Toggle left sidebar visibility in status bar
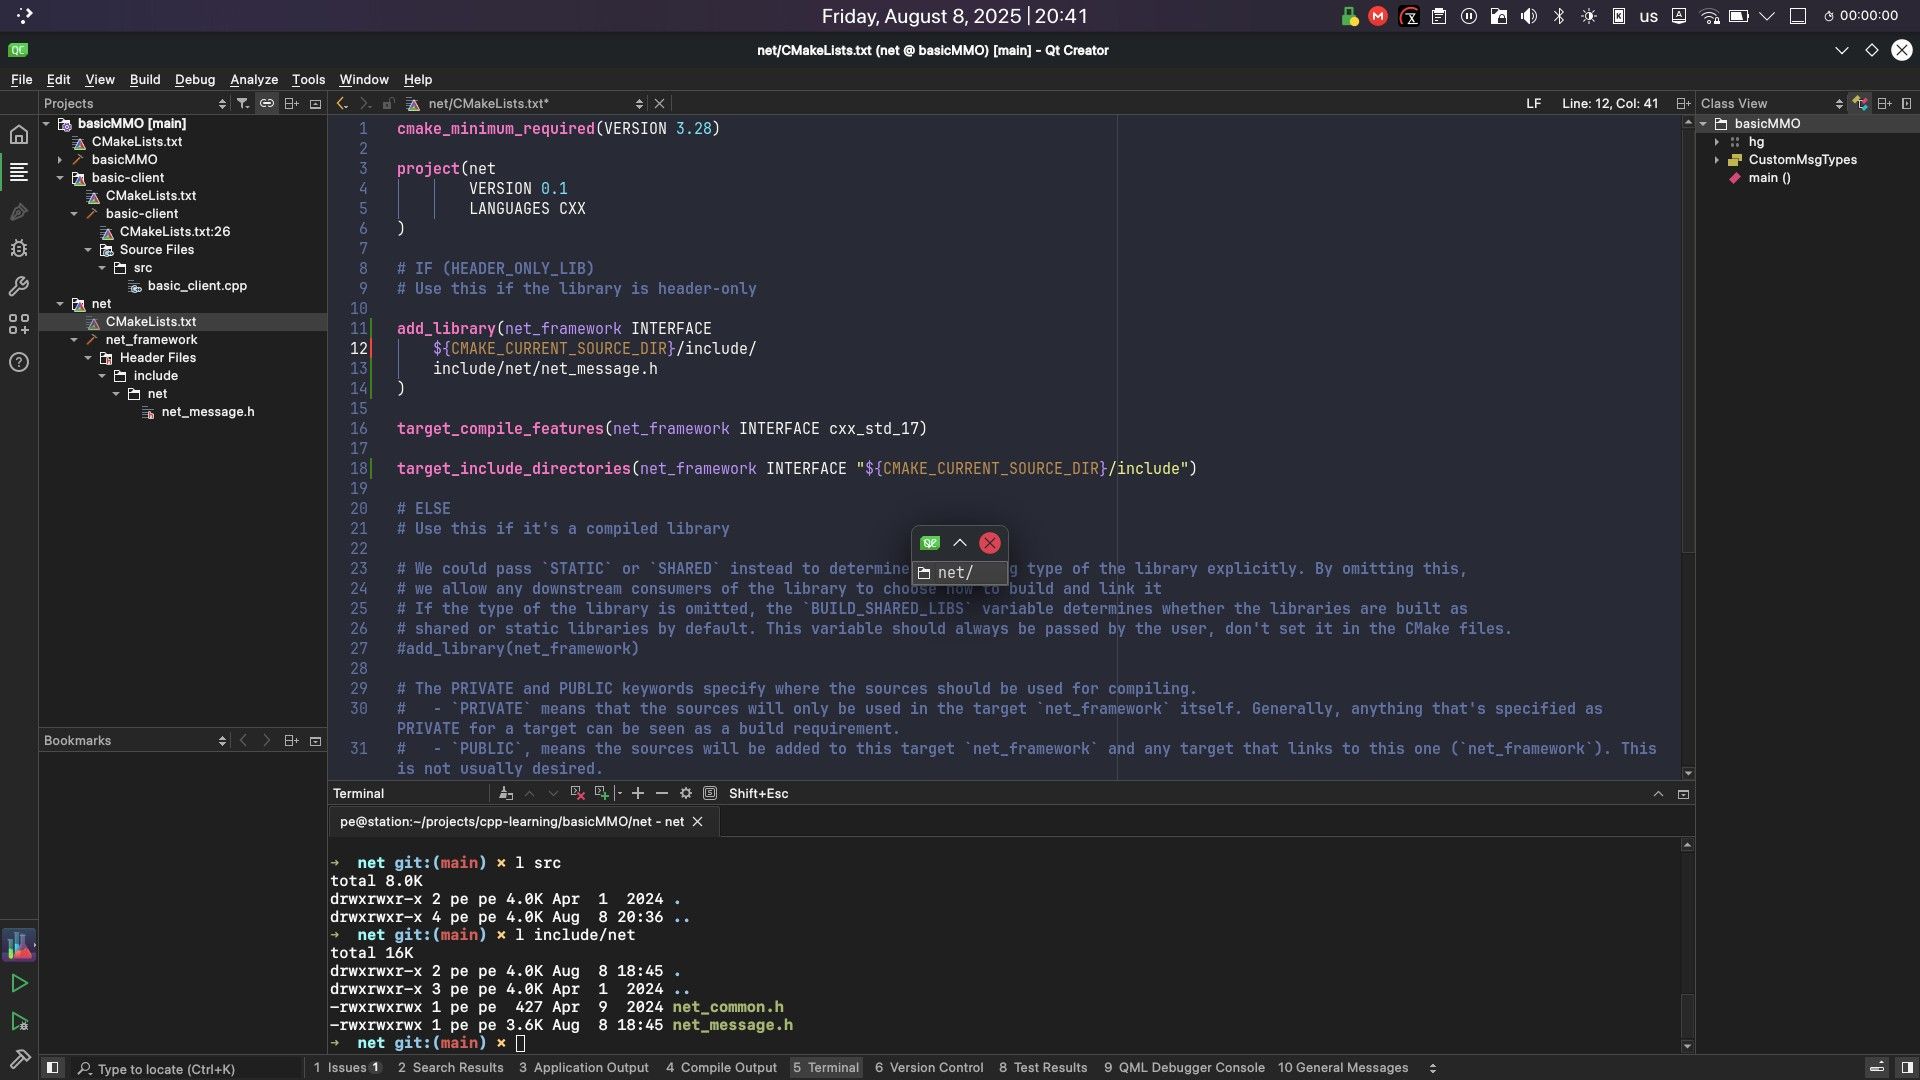The image size is (1920, 1080). click(53, 1068)
